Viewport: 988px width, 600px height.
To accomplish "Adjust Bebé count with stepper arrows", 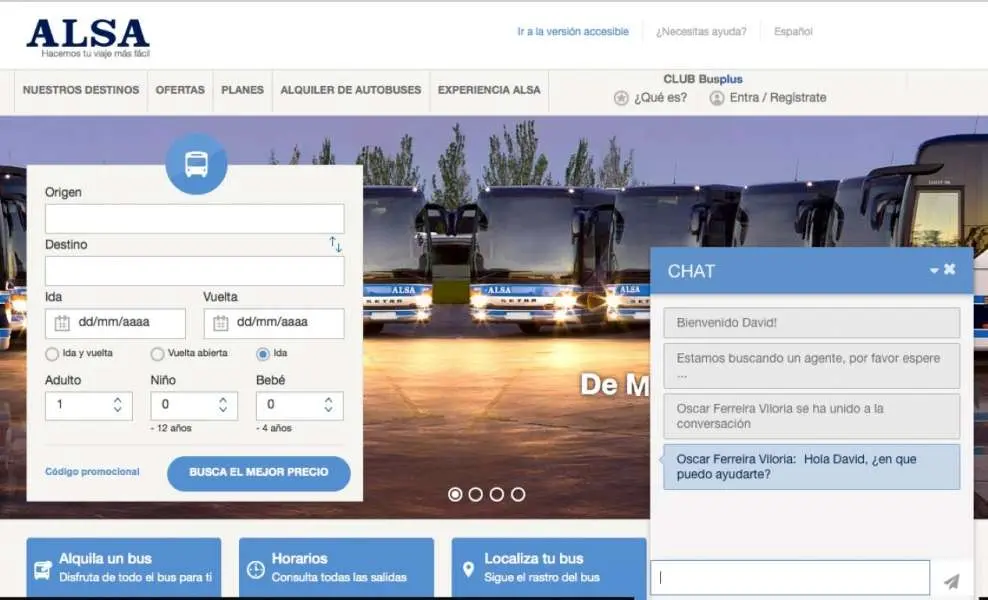I will click(328, 405).
